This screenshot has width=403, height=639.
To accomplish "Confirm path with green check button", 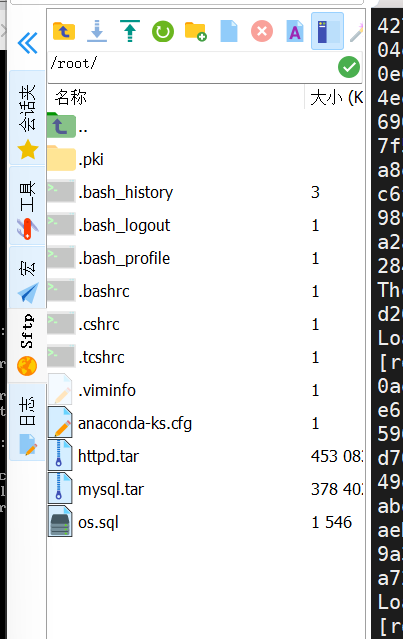I will (349, 67).
